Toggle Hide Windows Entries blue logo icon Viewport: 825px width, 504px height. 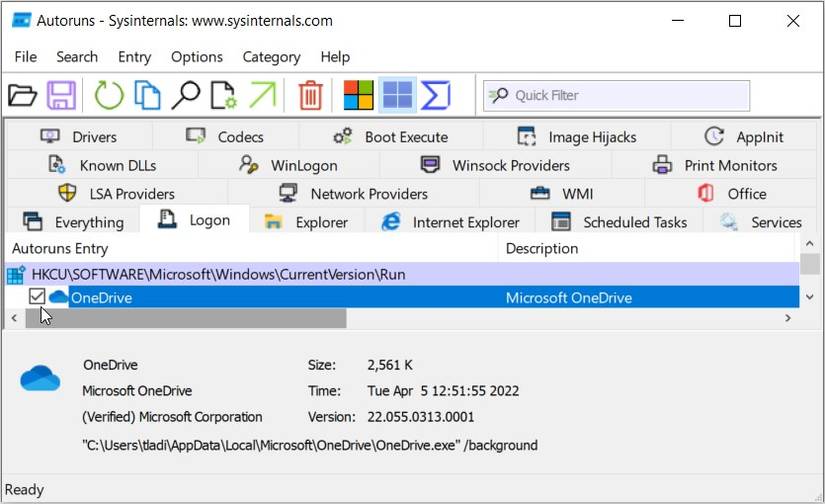398,95
